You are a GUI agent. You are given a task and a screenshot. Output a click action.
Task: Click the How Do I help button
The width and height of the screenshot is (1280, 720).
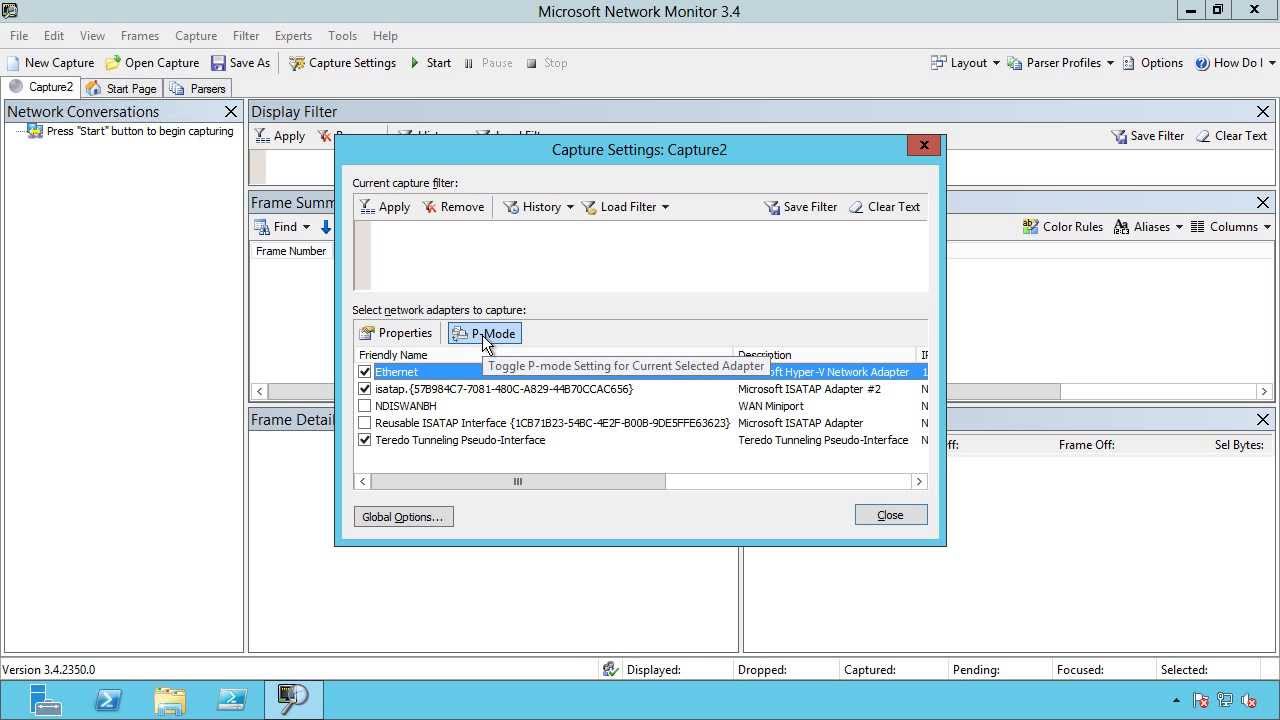tap(1234, 63)
